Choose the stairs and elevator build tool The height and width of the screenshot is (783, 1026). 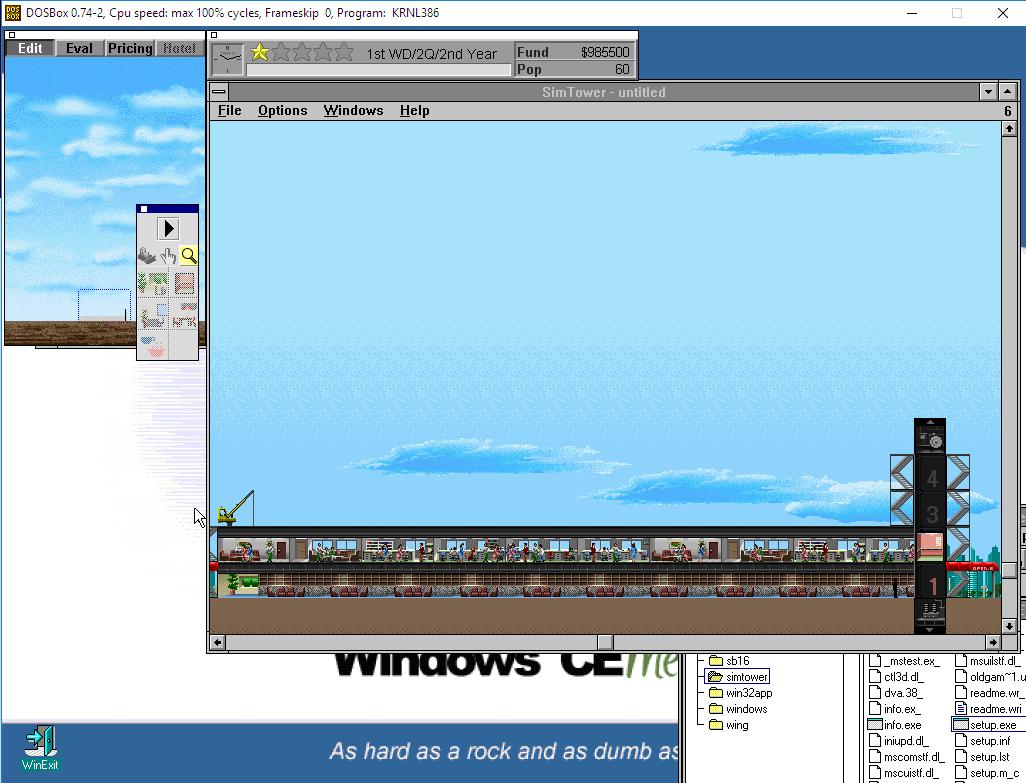point(185,284)
